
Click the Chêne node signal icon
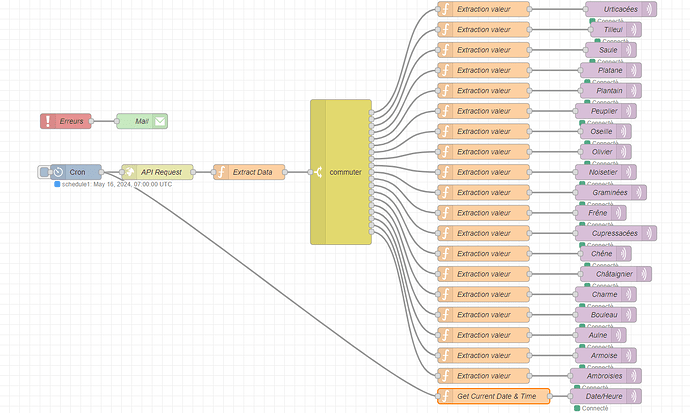pyautogui.click(x=624, y=253)
